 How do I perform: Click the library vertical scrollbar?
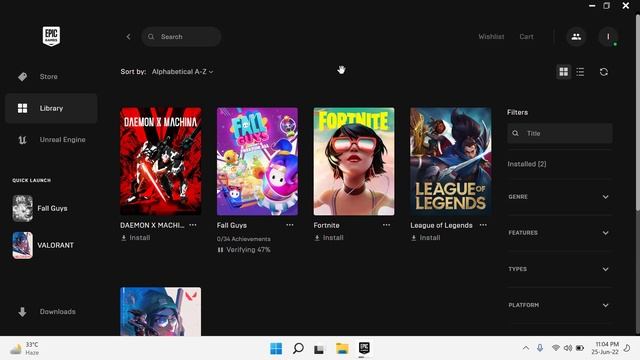coord(638,114)
